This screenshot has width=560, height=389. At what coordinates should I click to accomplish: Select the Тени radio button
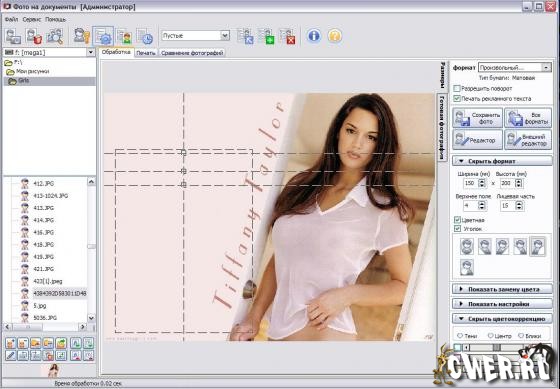click(460, 336)
